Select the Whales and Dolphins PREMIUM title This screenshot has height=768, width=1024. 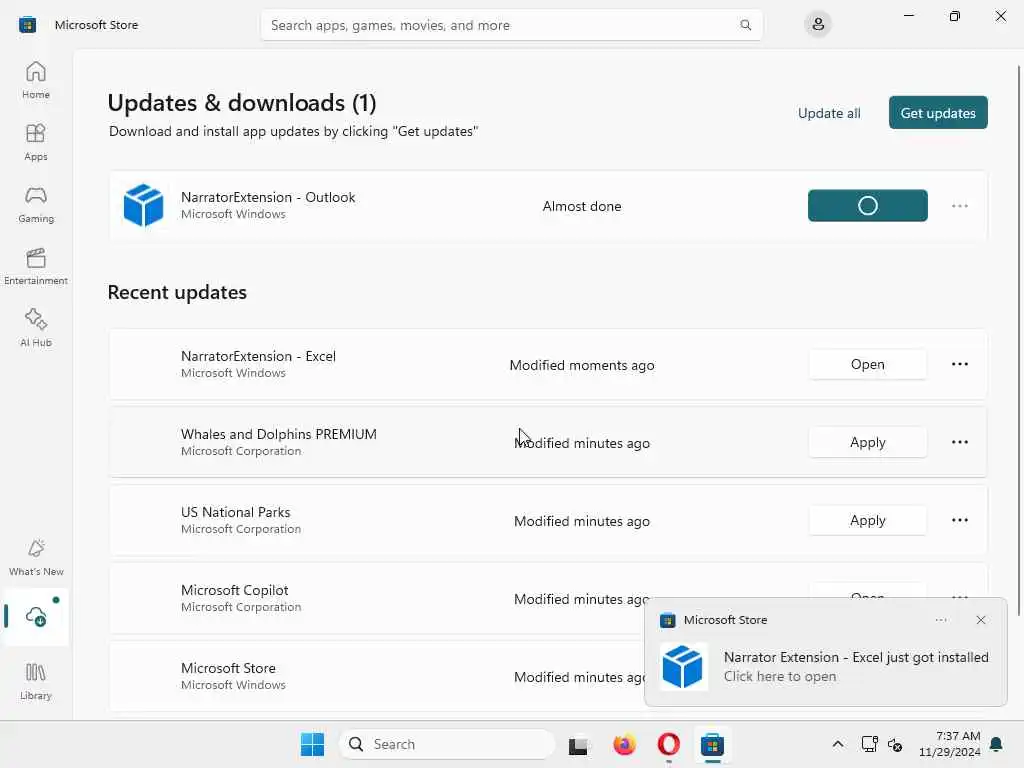tap(279, 434)
